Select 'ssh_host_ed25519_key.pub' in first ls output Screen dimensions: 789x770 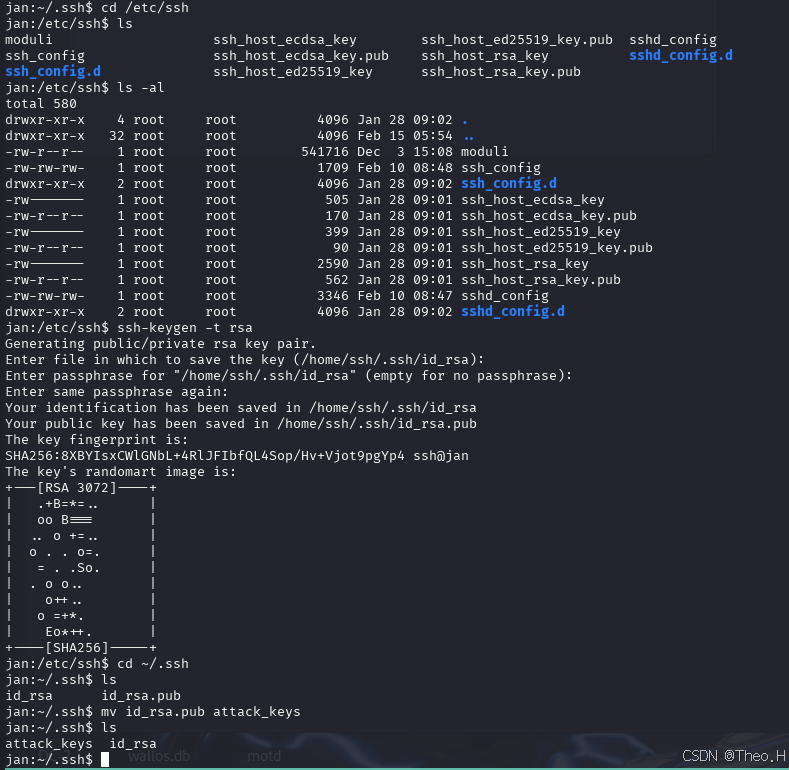click(517, 40)
